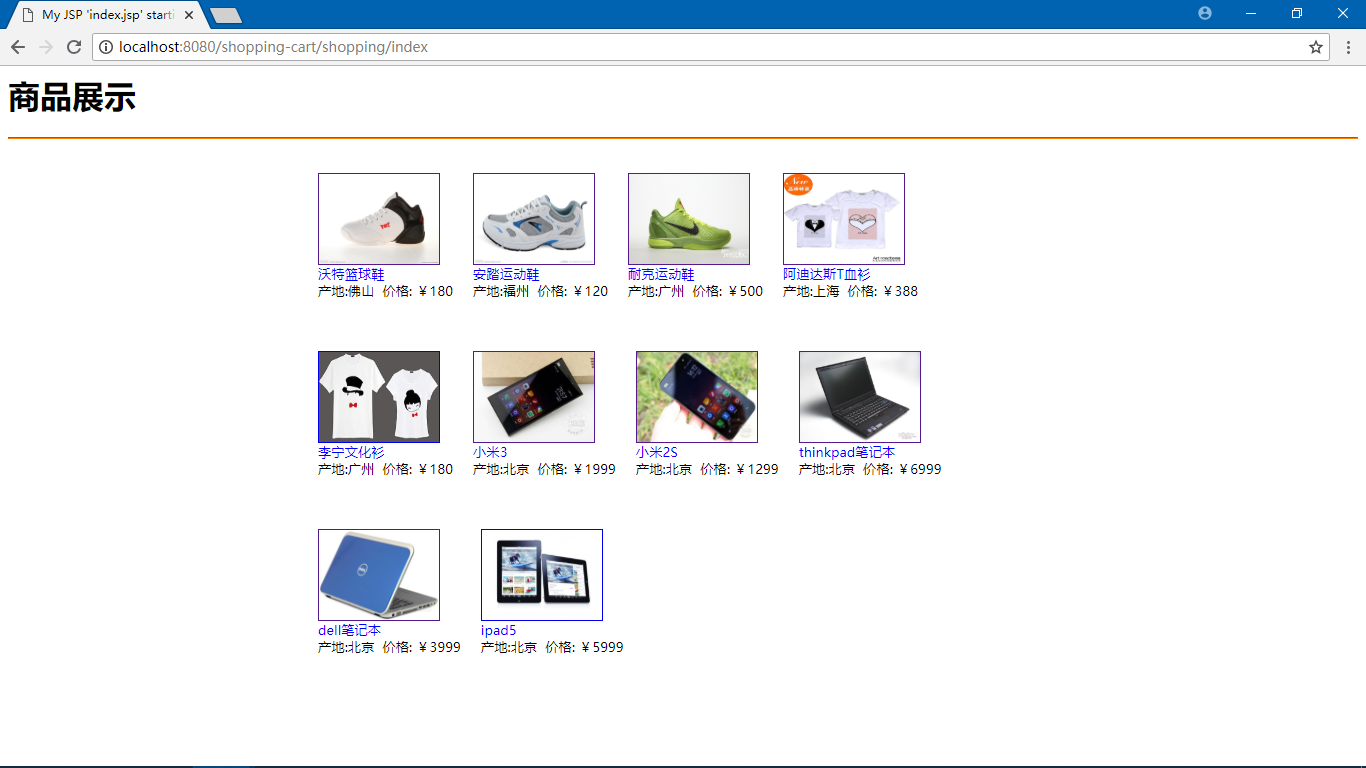Open the Chrome user profile icon

[x=1205, y=13]
